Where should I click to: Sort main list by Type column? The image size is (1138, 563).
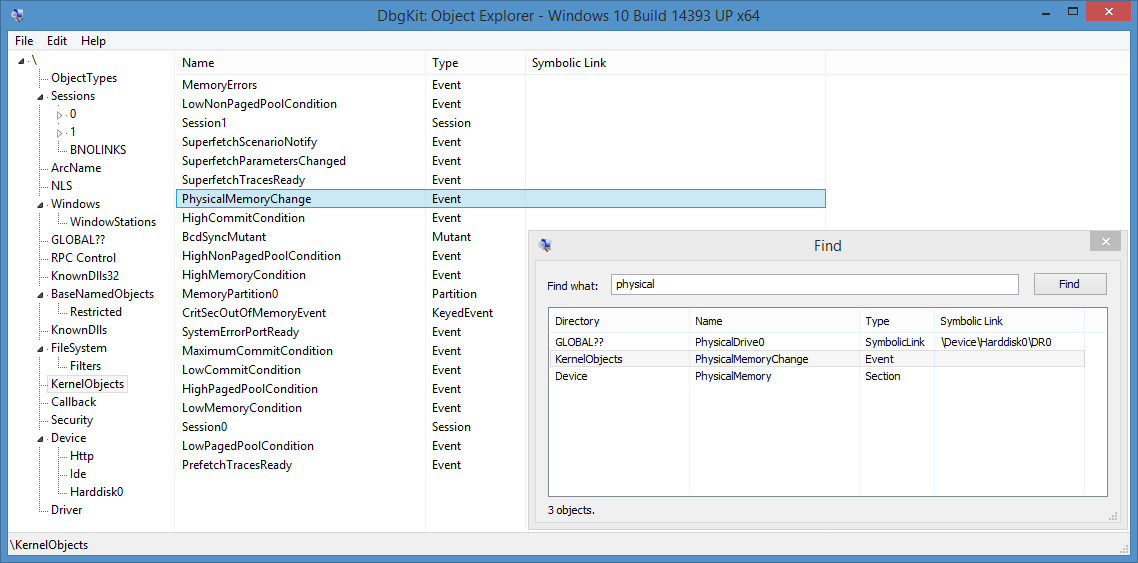pyautogui.click(x=475, y=62)
